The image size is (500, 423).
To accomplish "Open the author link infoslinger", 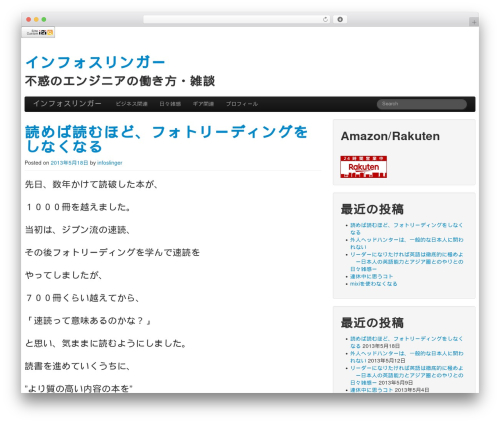I will pyautogui.click(x=110, y=163).
